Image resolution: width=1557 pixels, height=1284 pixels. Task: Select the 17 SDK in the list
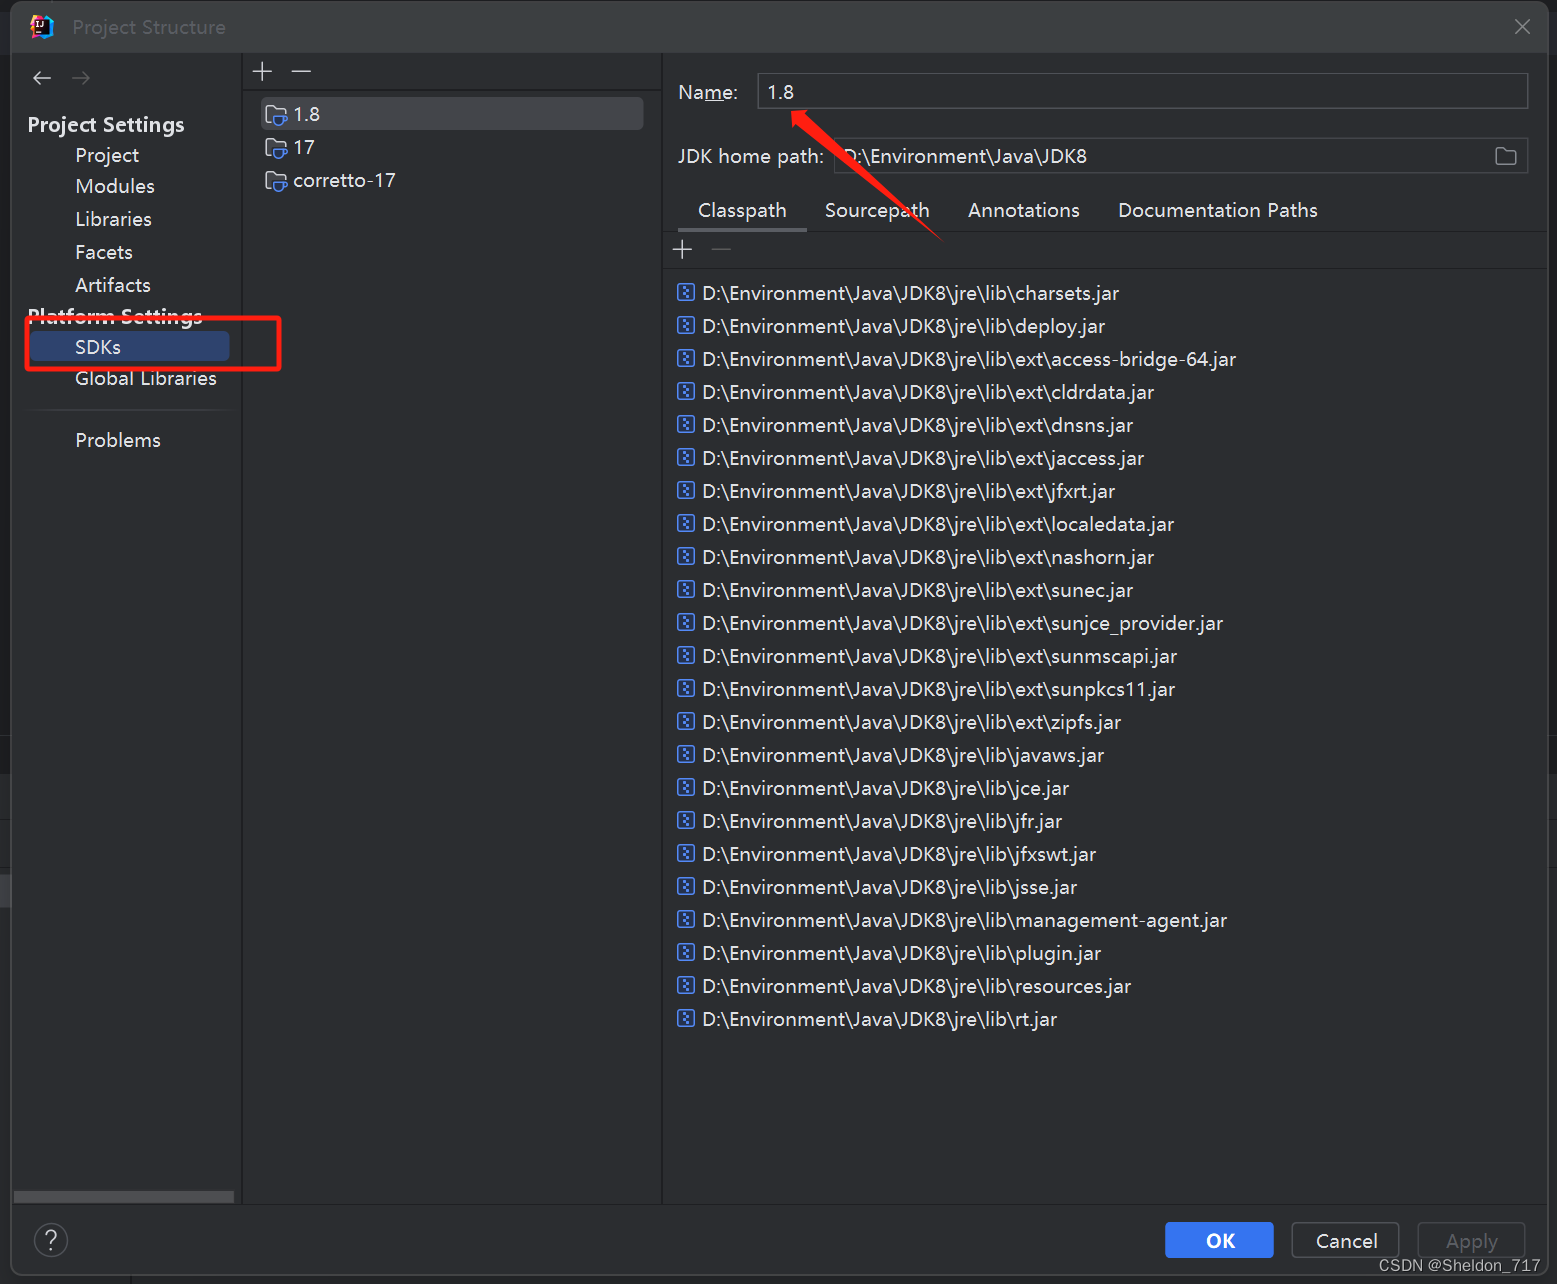tap(305, 147)
